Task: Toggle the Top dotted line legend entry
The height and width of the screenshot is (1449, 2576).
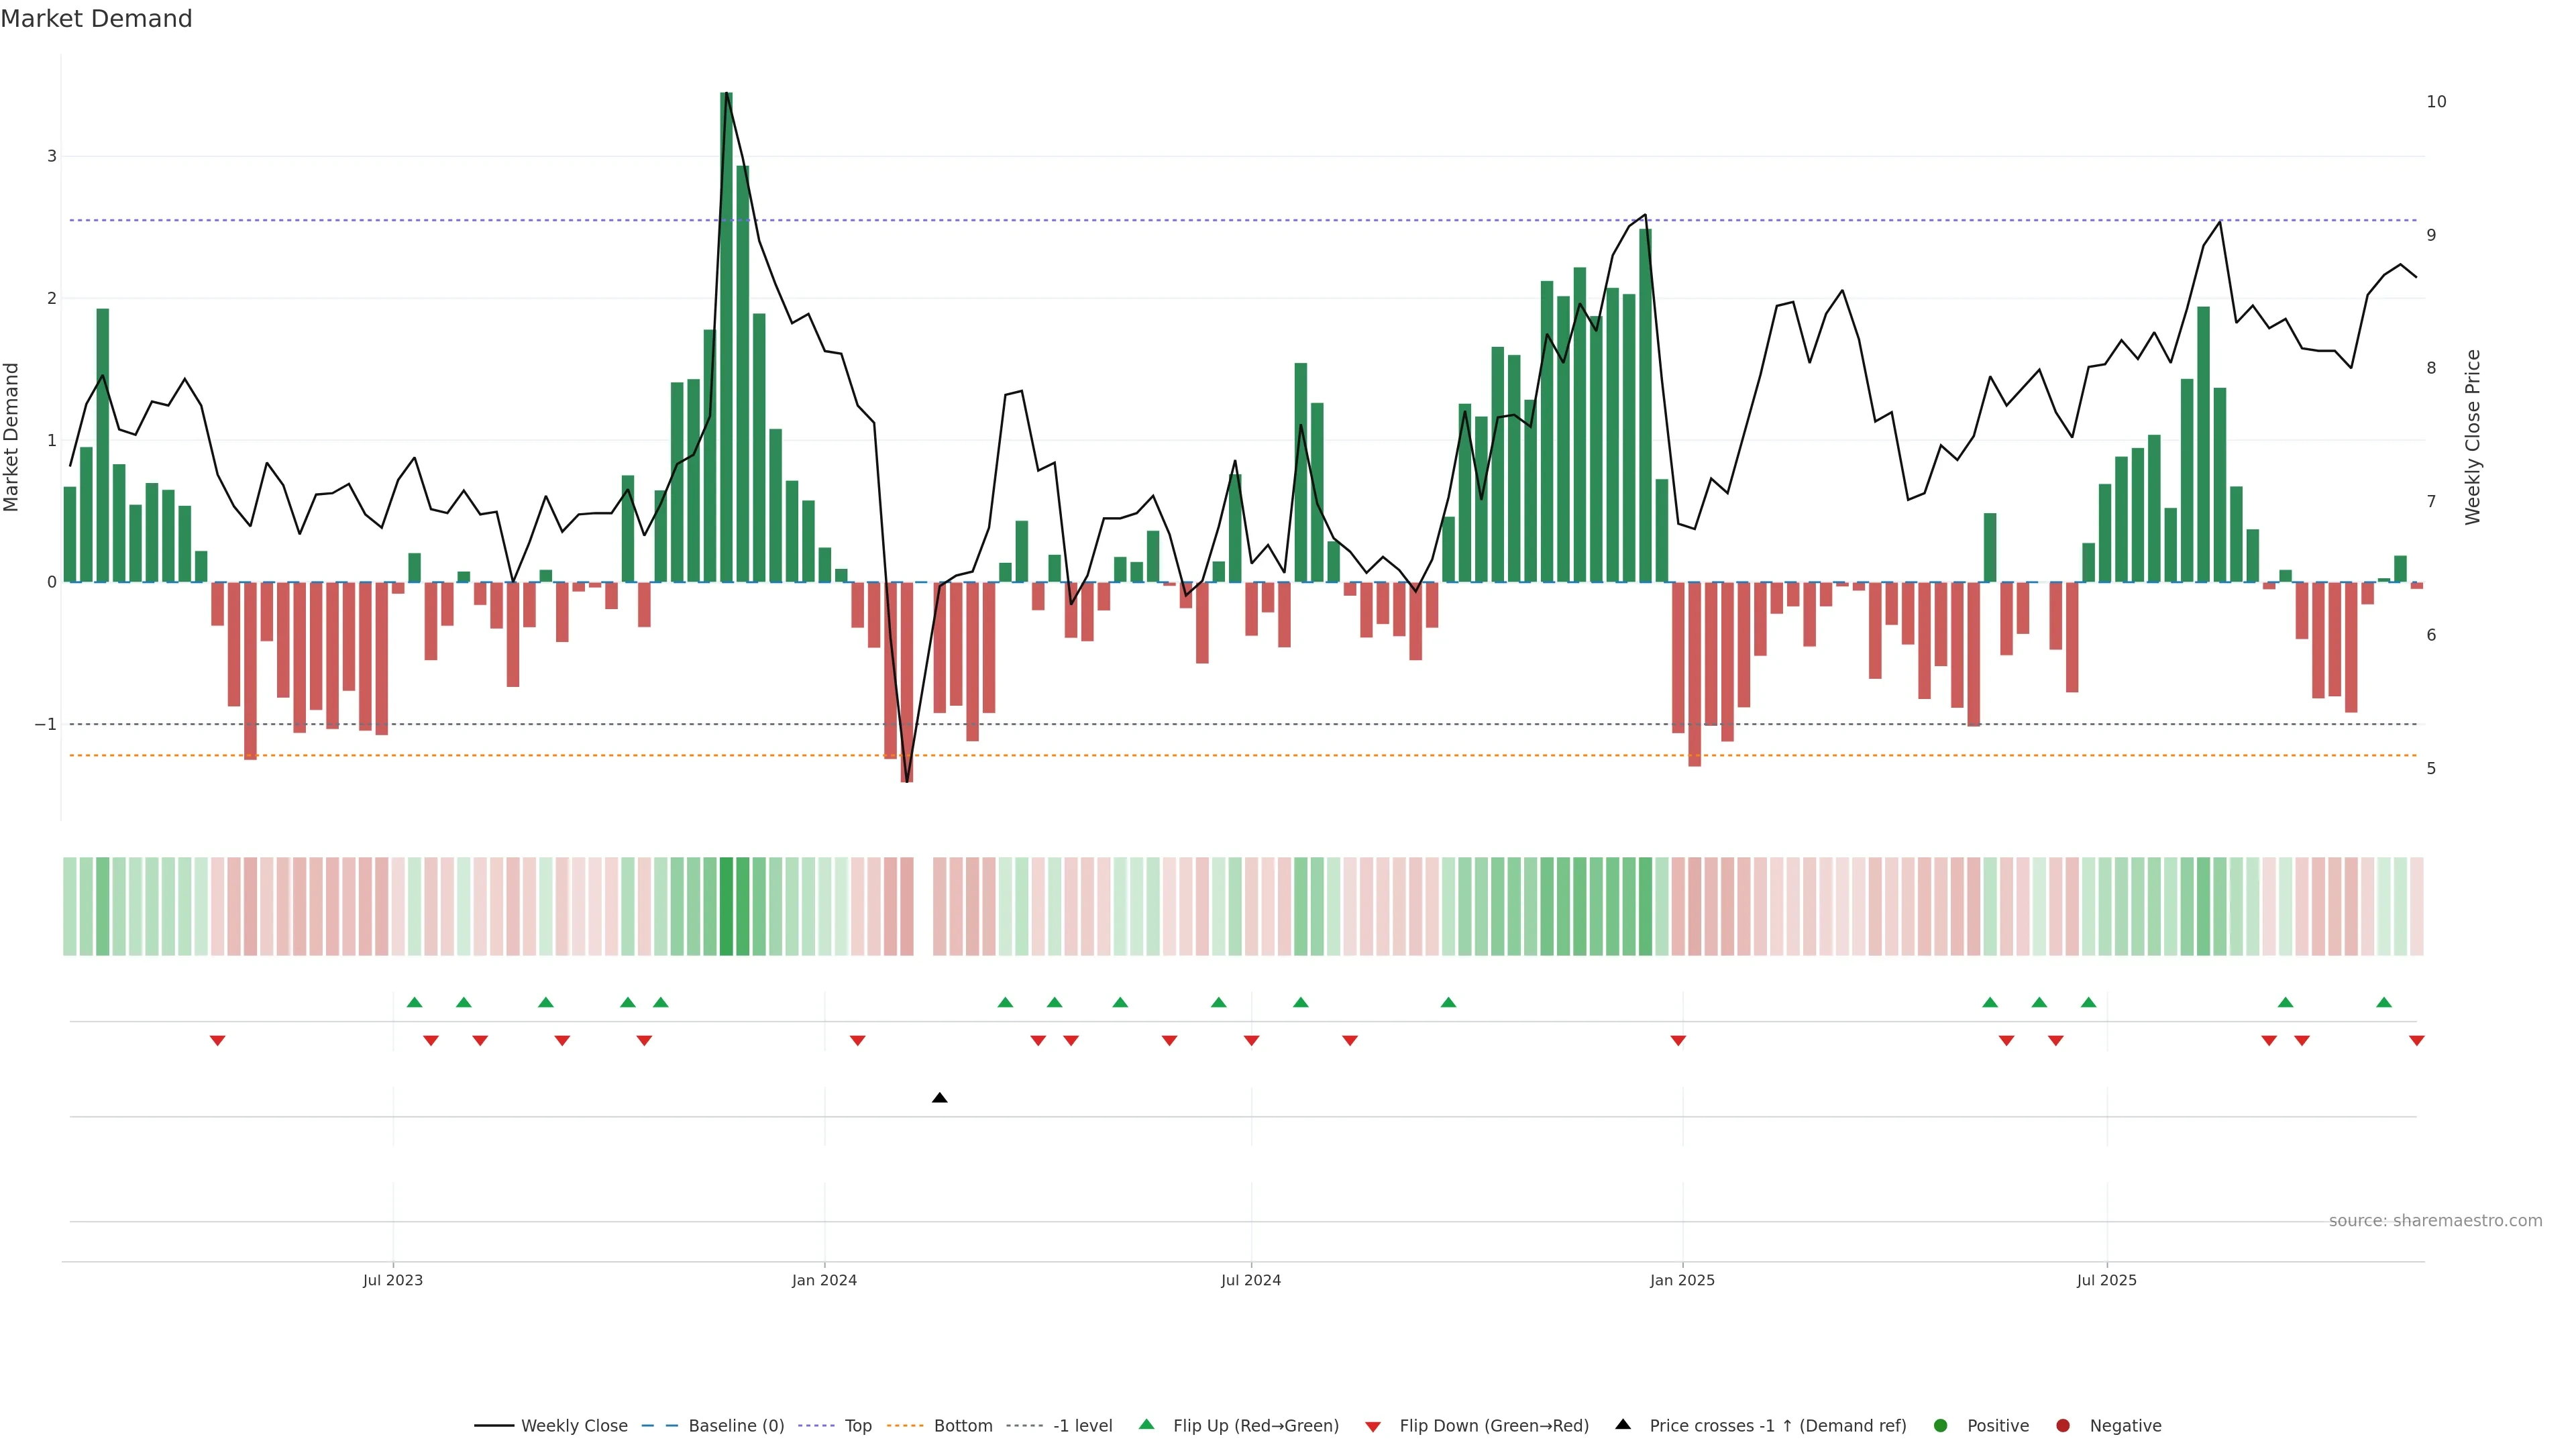Action: tap(857, 1425)
